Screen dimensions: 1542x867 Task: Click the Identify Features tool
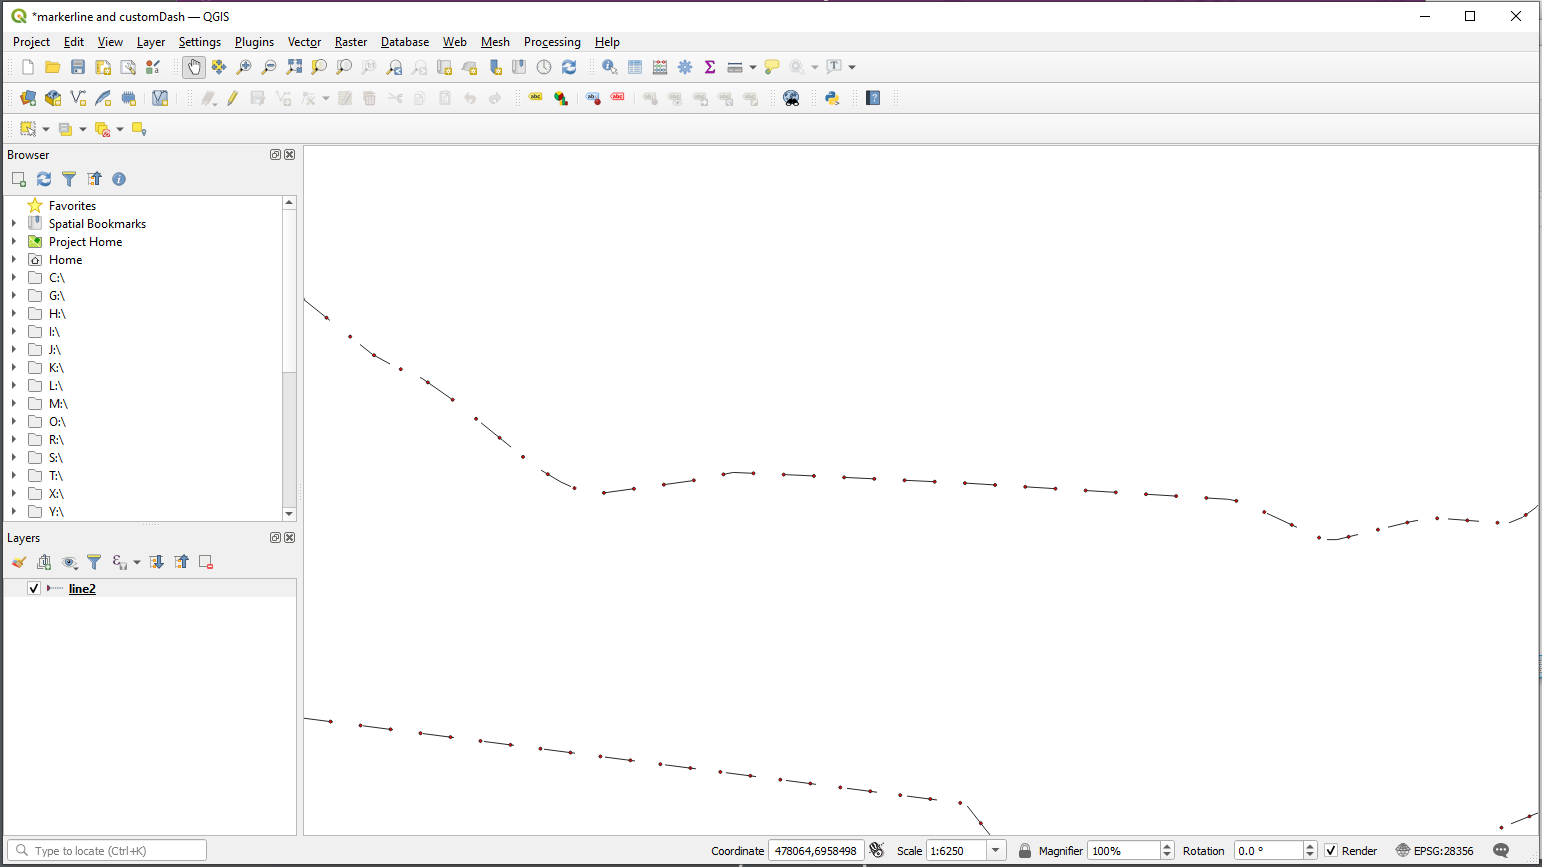click(x=609, y=67)
